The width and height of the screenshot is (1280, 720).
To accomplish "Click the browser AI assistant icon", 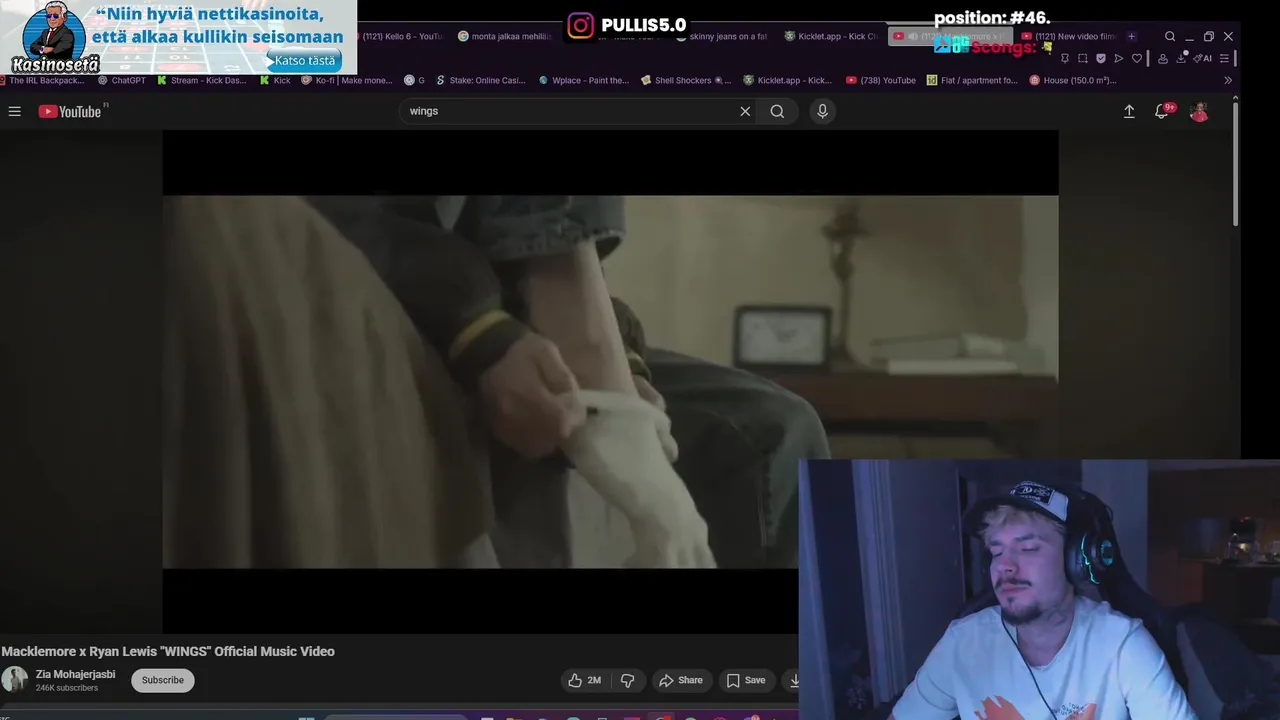I will click(x=1202, y=58).
